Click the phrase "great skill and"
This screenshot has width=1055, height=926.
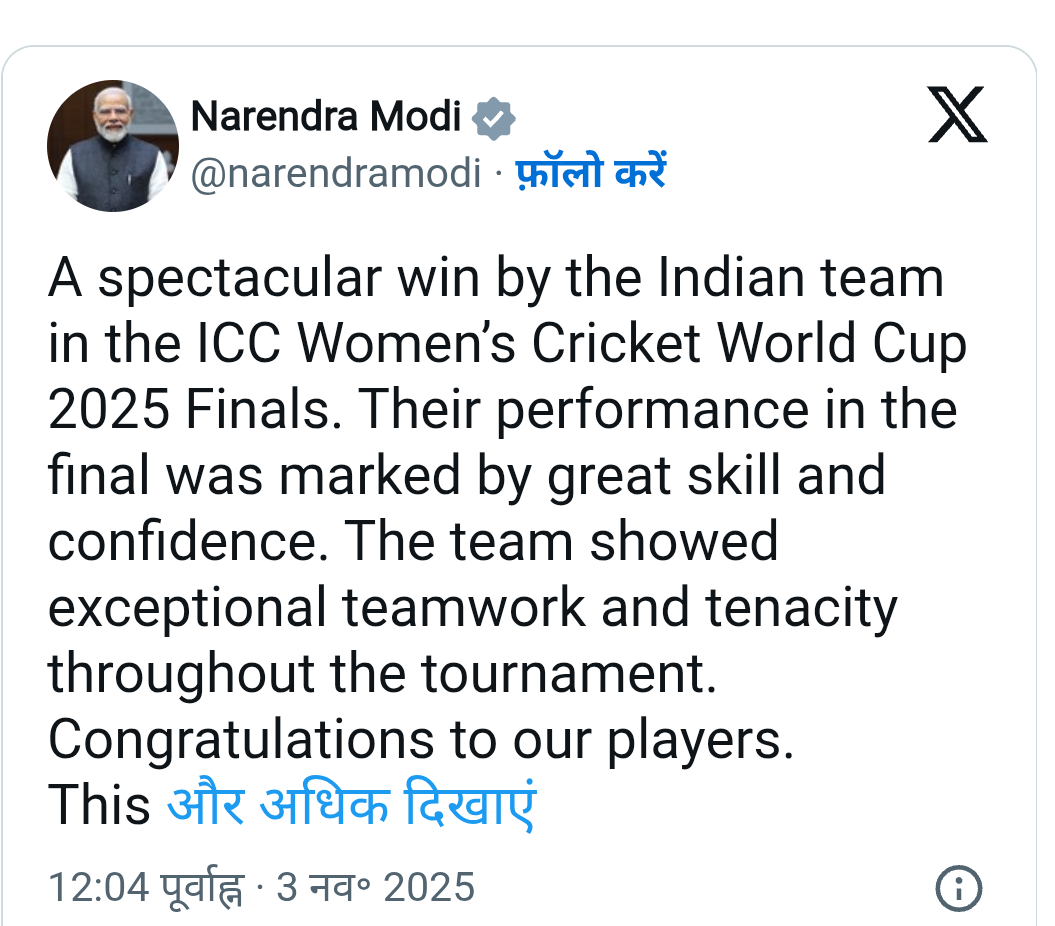tap(716, 476)
